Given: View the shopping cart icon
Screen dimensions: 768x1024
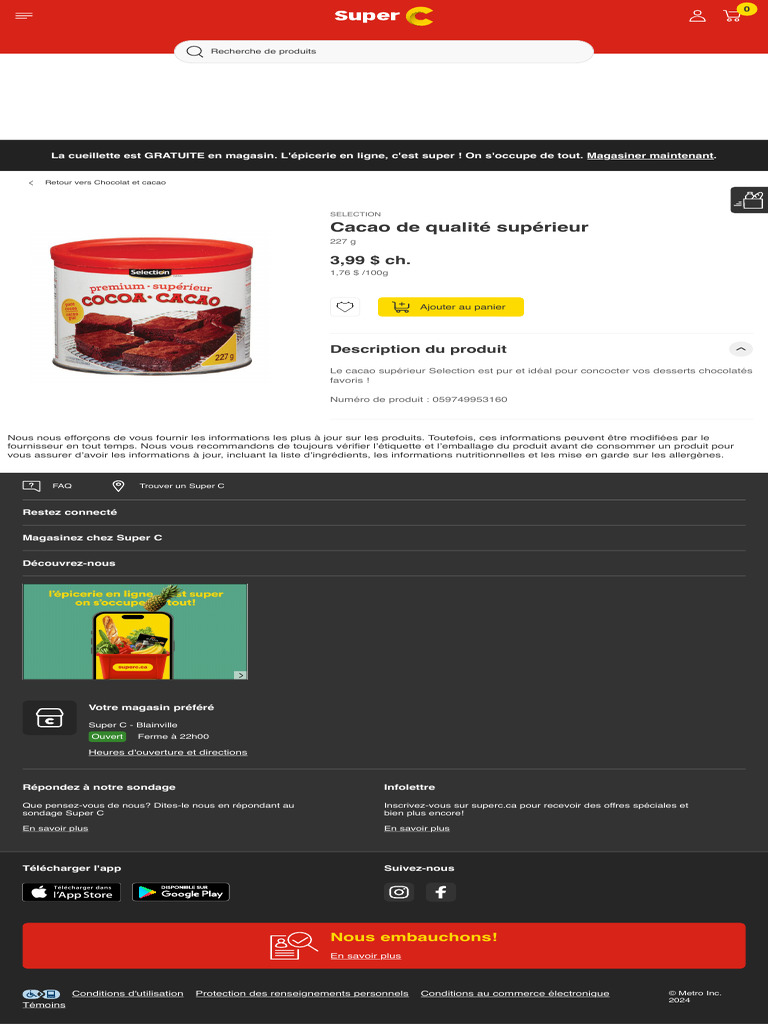Looking at the screenshot, I should pos(733,16).
